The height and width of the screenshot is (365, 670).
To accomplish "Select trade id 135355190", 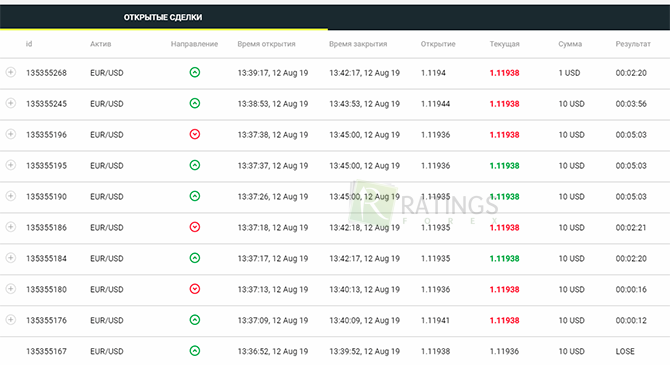I will tap(47, 197).
